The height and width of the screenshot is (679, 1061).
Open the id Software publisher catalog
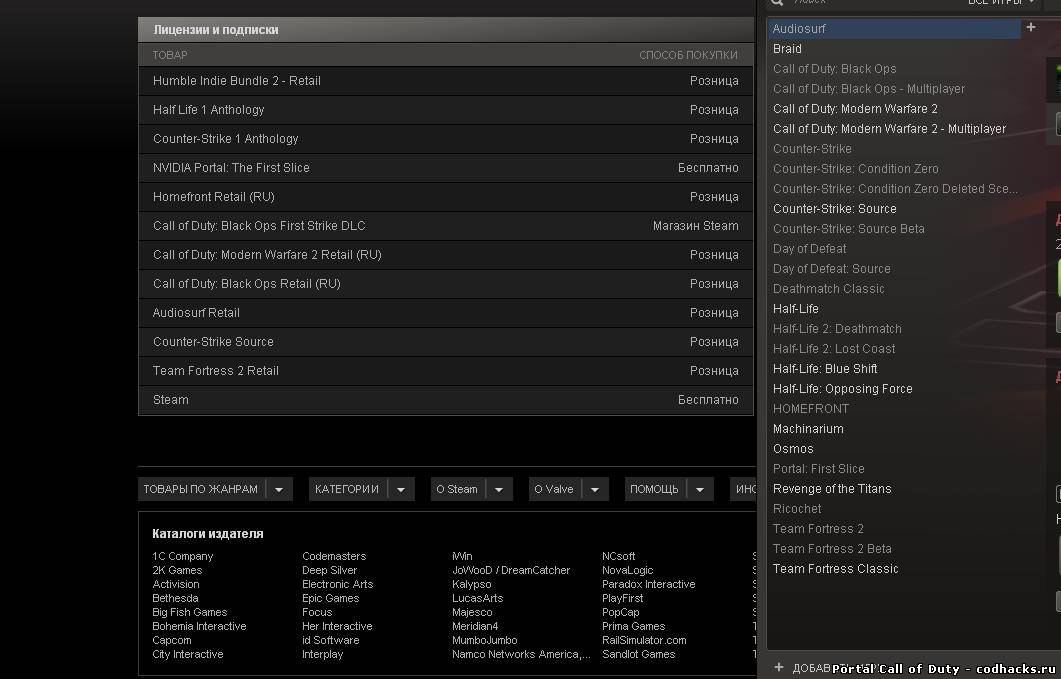[331, 640]
